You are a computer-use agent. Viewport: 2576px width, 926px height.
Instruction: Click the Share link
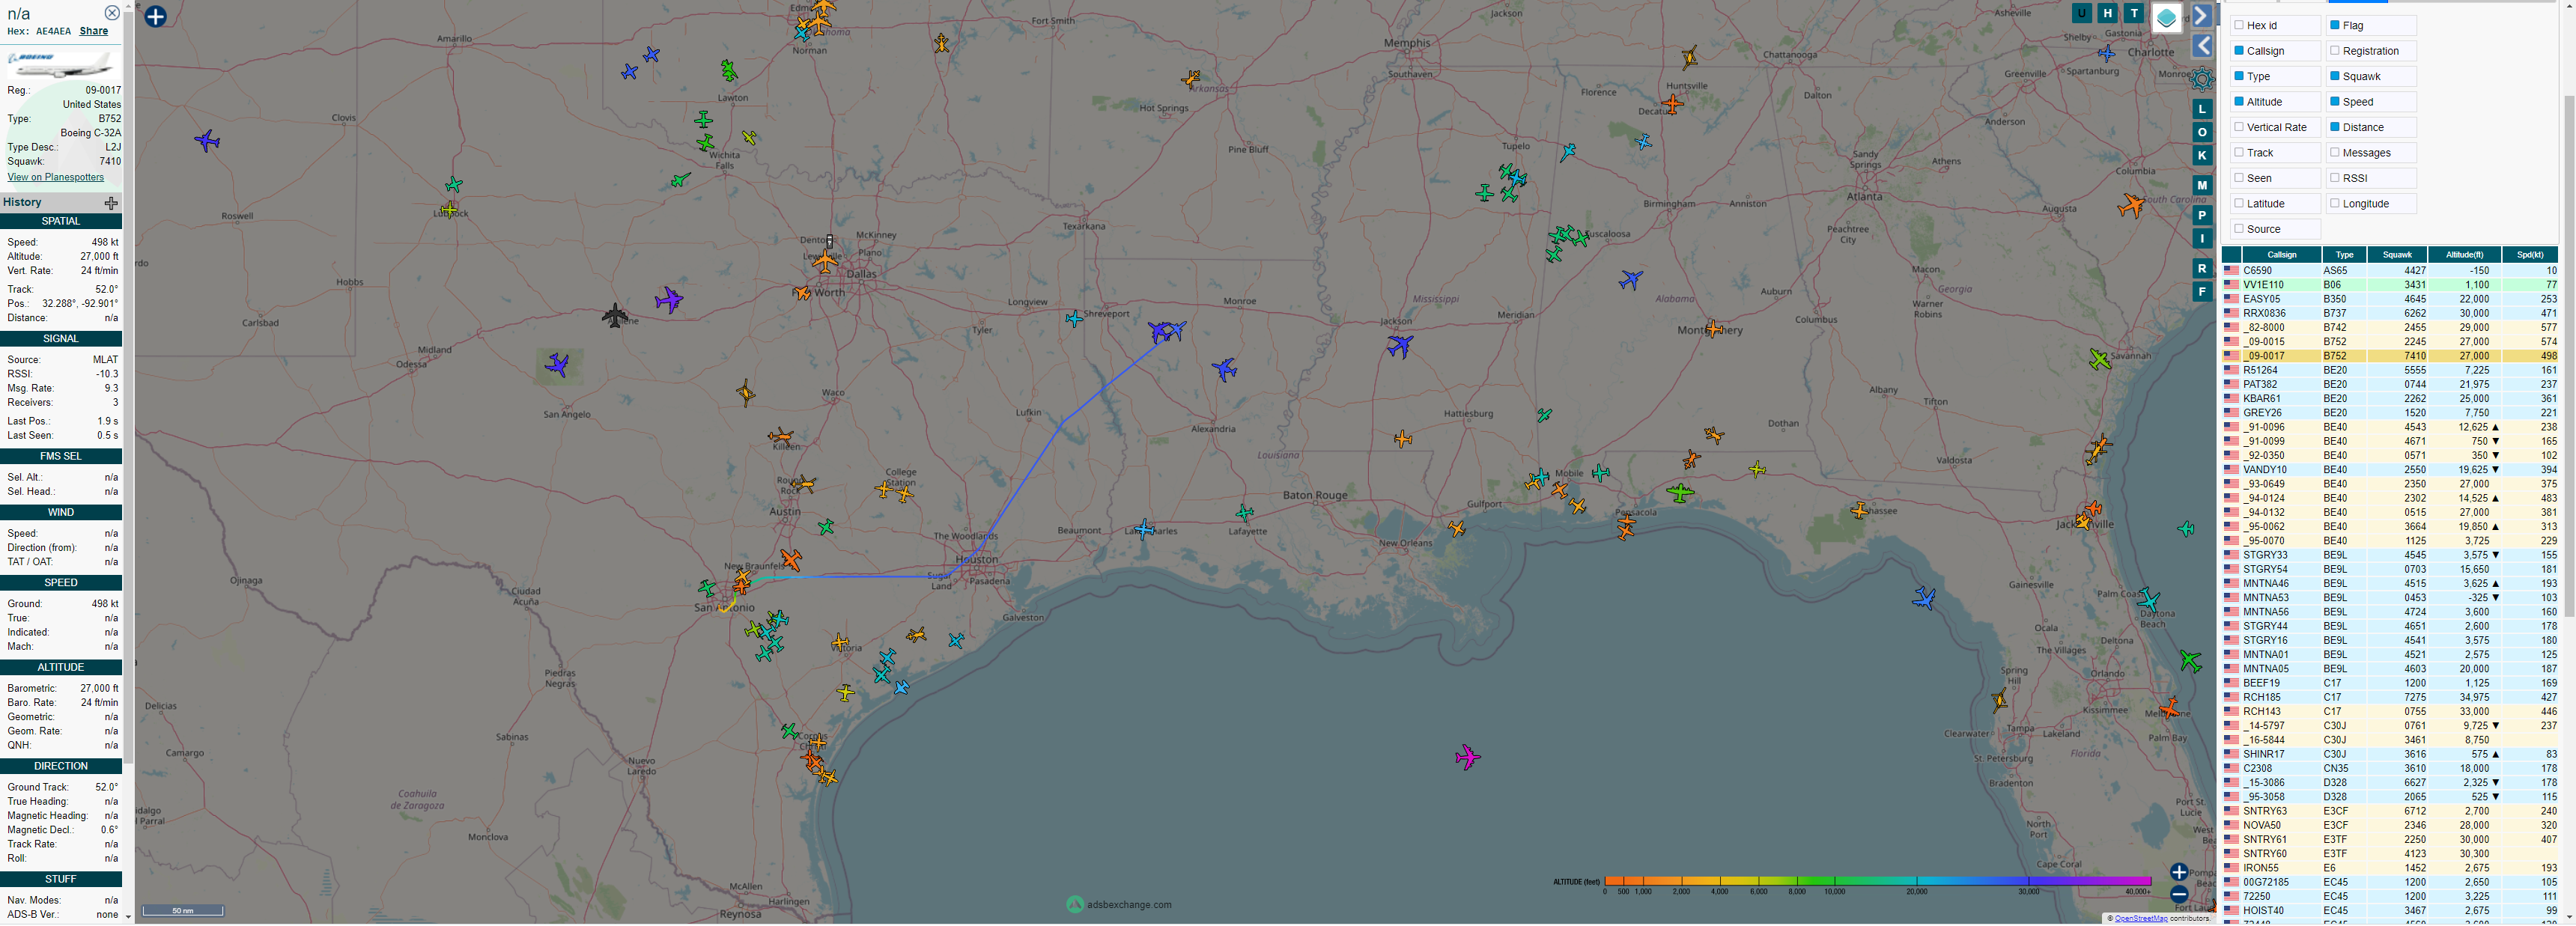[94, 31]
